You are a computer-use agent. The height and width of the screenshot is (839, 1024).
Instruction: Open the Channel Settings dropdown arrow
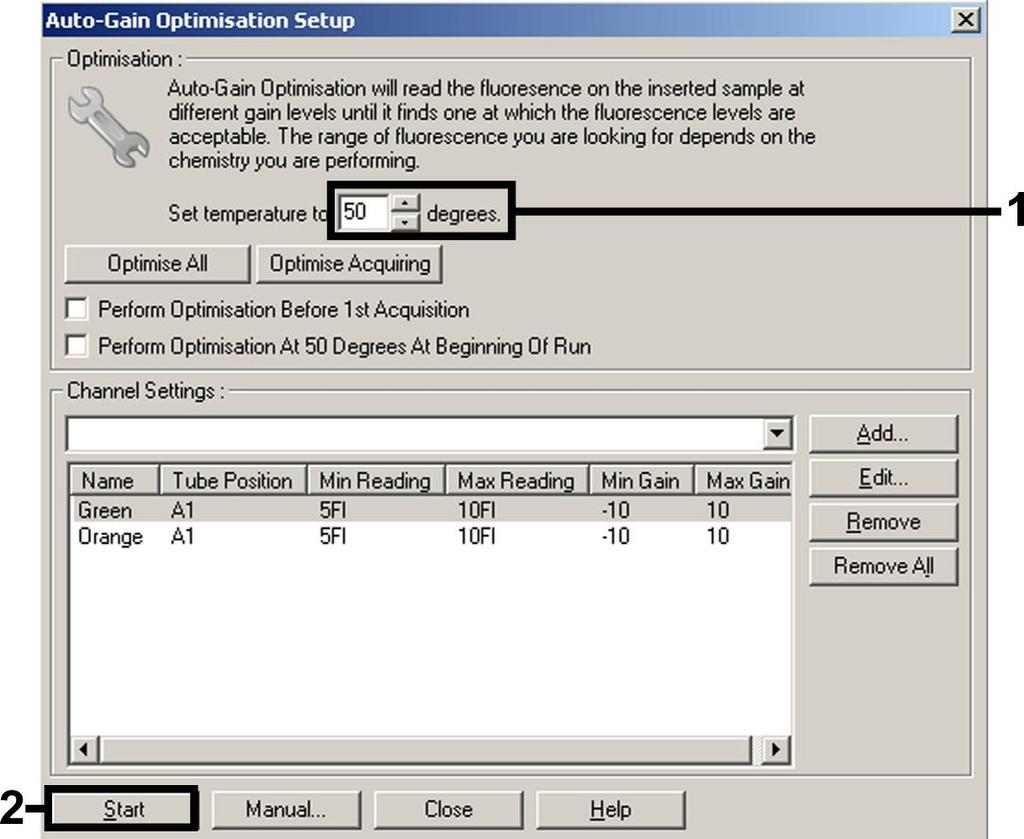pyautogui.click(x=777, y=433)
